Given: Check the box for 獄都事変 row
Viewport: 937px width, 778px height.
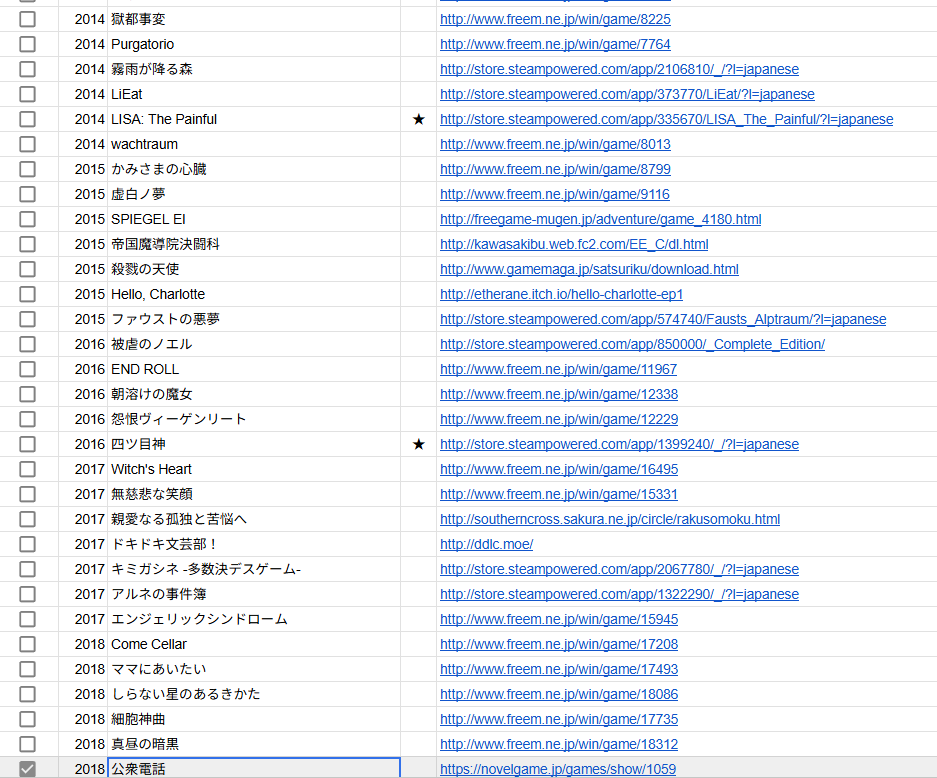Looking at the screenshot, I should coord(27,19).
